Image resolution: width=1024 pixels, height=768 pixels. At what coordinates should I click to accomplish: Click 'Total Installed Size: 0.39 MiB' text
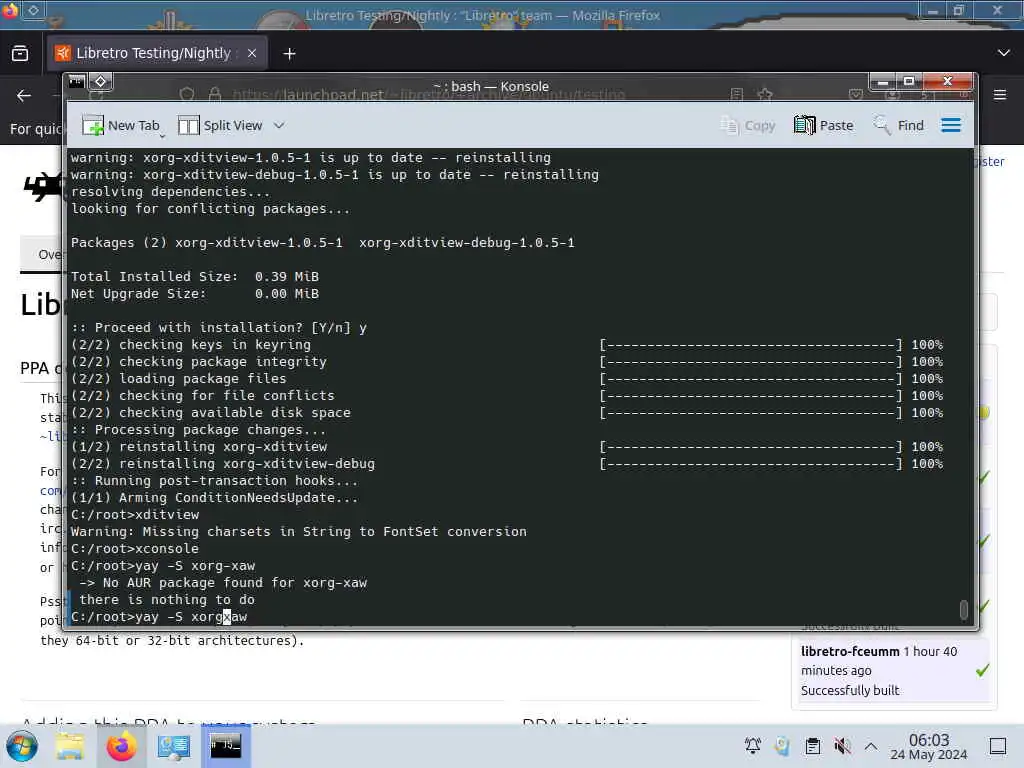[195, 277]
